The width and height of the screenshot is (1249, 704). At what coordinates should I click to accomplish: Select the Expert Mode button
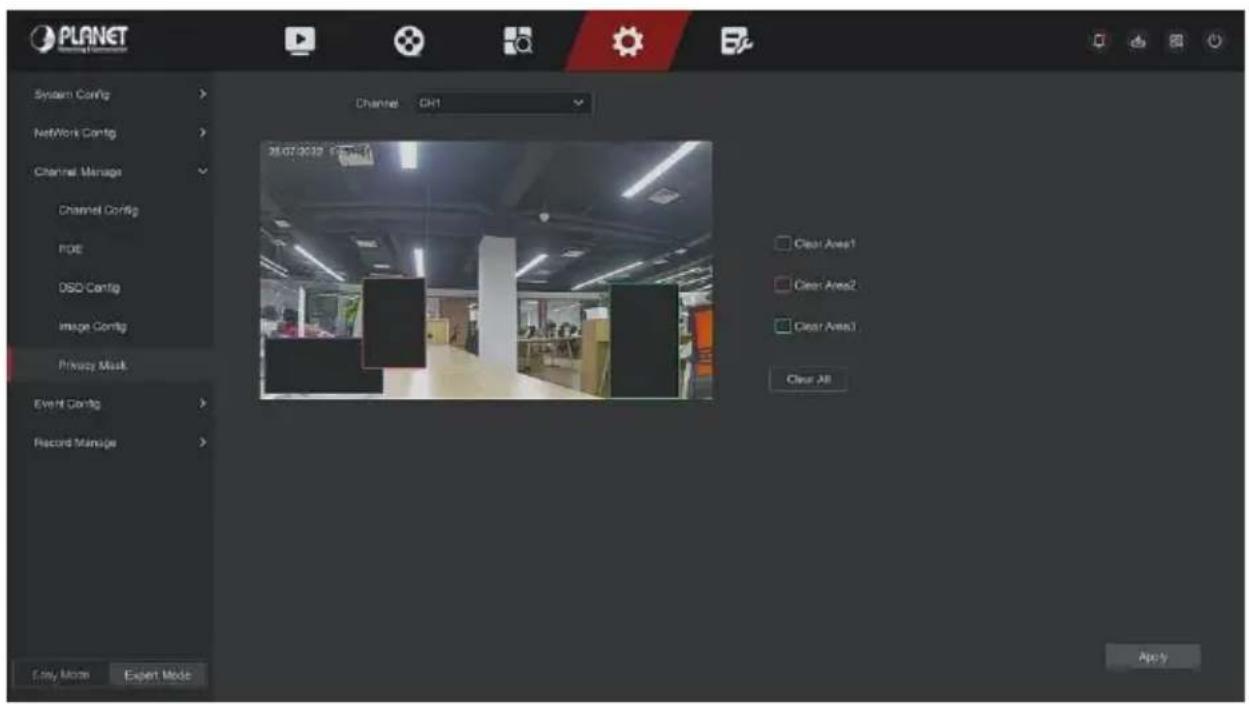click(x=157, y=675)
